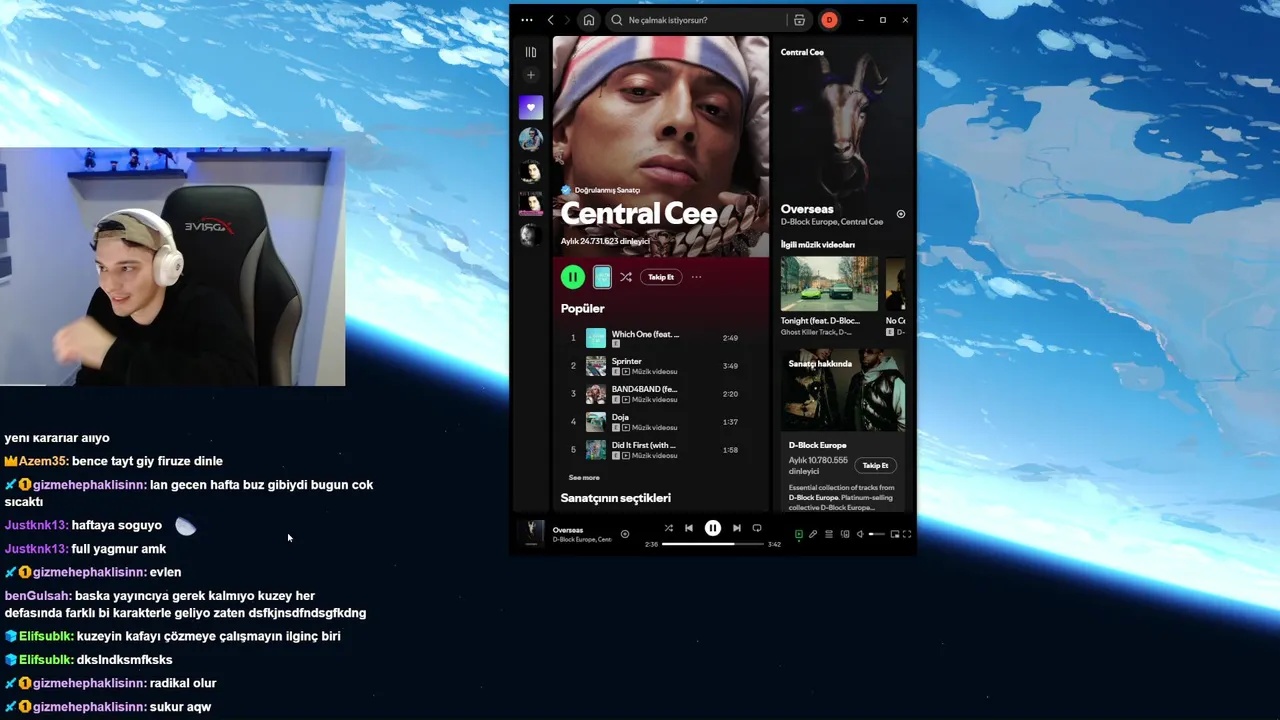Adjust the volume slider
Viewport: 1280px width, 720px height.
pos(877,534)
